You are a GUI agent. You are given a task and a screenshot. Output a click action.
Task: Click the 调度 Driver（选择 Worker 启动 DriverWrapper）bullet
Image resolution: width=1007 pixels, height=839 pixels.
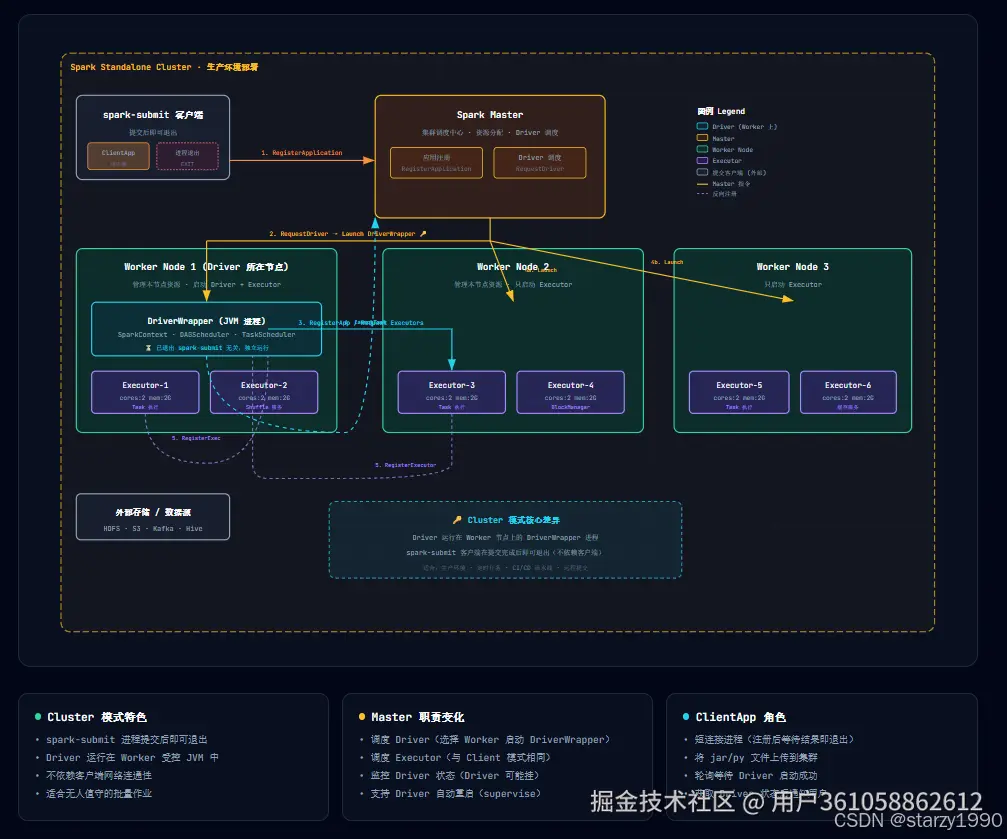pyautogui.click(x=491, y=739)
